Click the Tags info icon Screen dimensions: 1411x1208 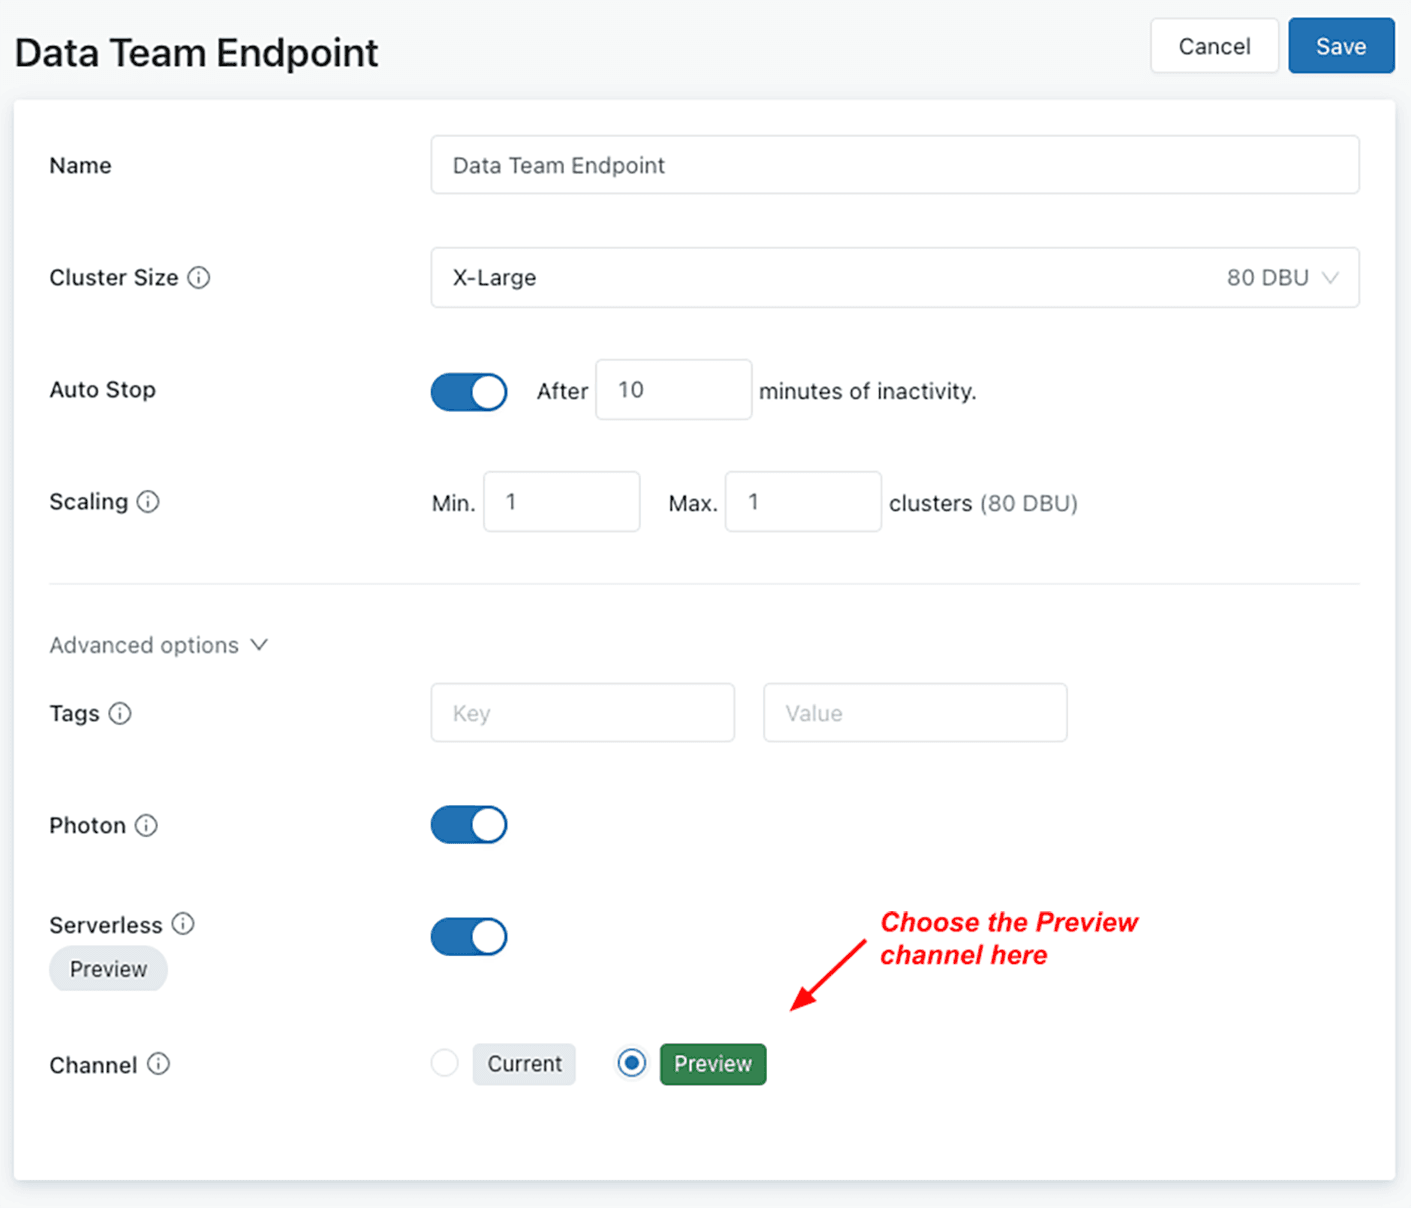120,714
